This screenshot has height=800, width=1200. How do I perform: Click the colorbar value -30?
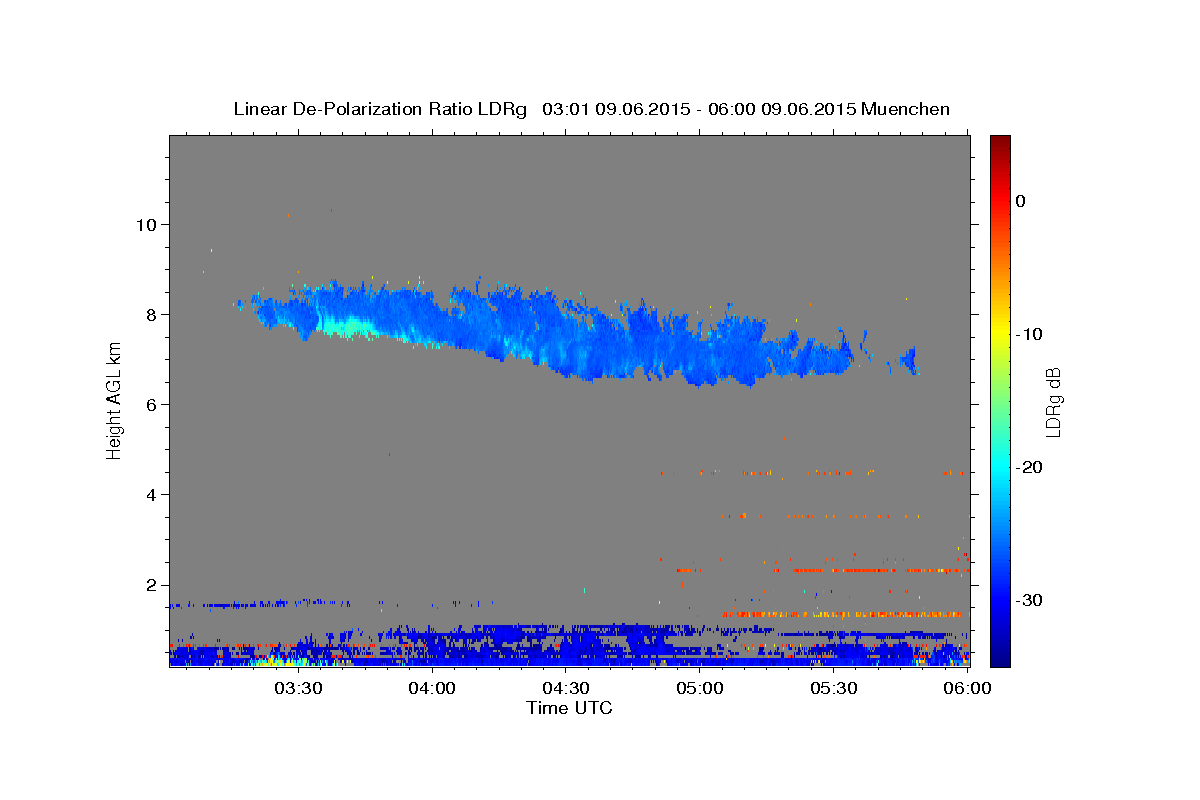pyautogui.click(x=1029, y=600)
